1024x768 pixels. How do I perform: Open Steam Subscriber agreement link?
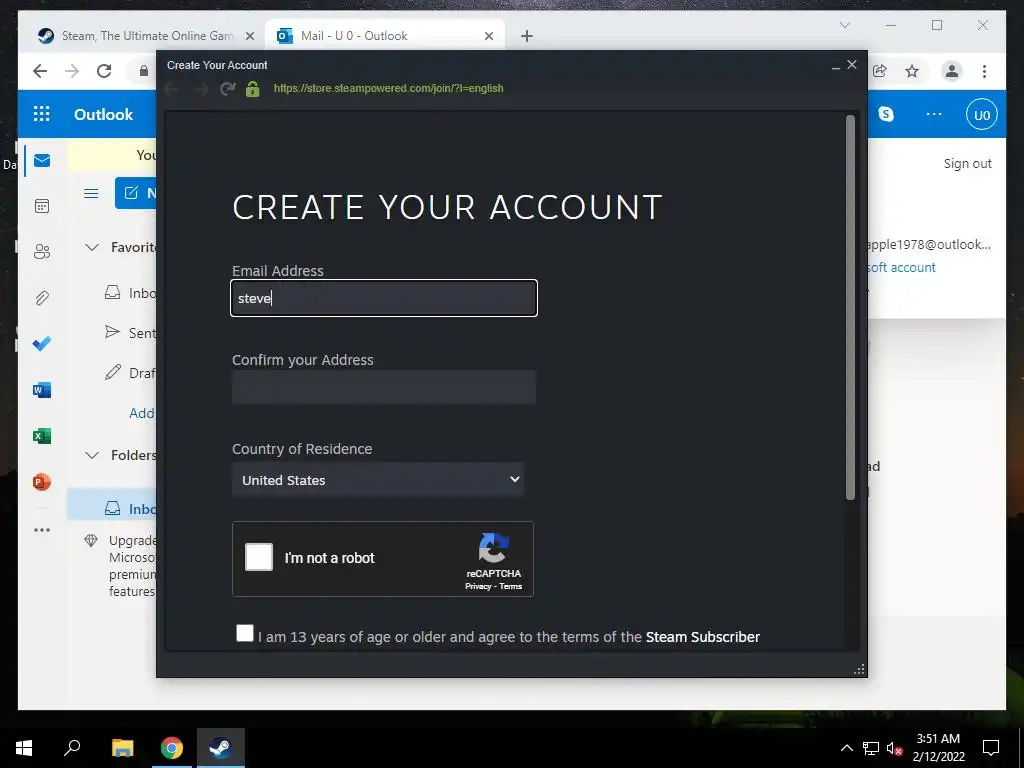(x=703, y=637)
